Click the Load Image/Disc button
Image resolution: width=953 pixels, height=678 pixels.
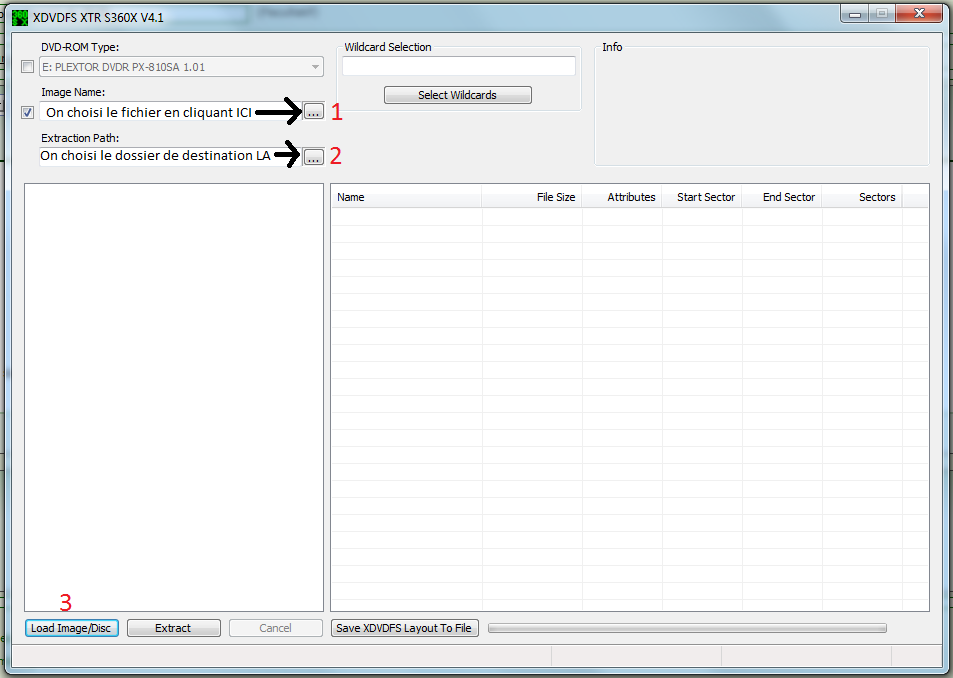(72, 628)
